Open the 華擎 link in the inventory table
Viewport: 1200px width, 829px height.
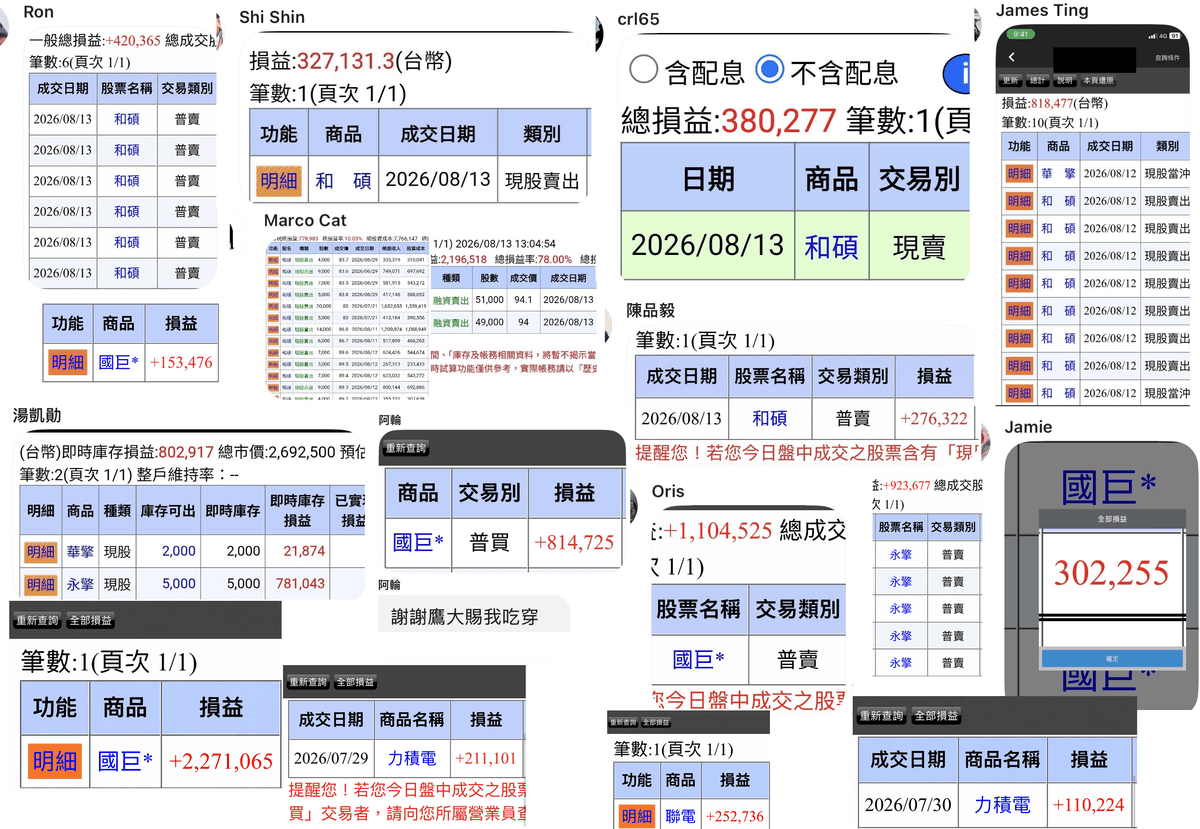80,551
